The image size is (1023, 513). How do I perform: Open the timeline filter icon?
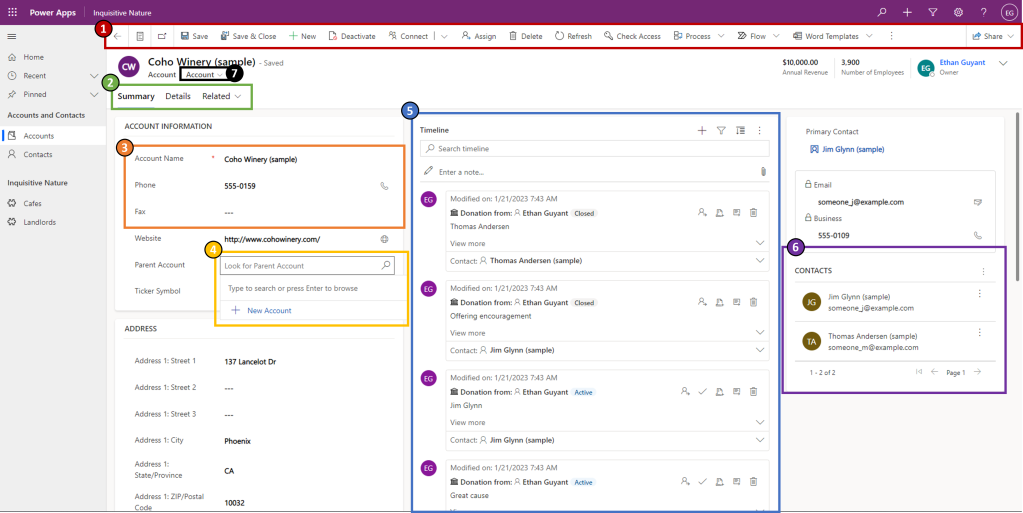tap(721, 131)
